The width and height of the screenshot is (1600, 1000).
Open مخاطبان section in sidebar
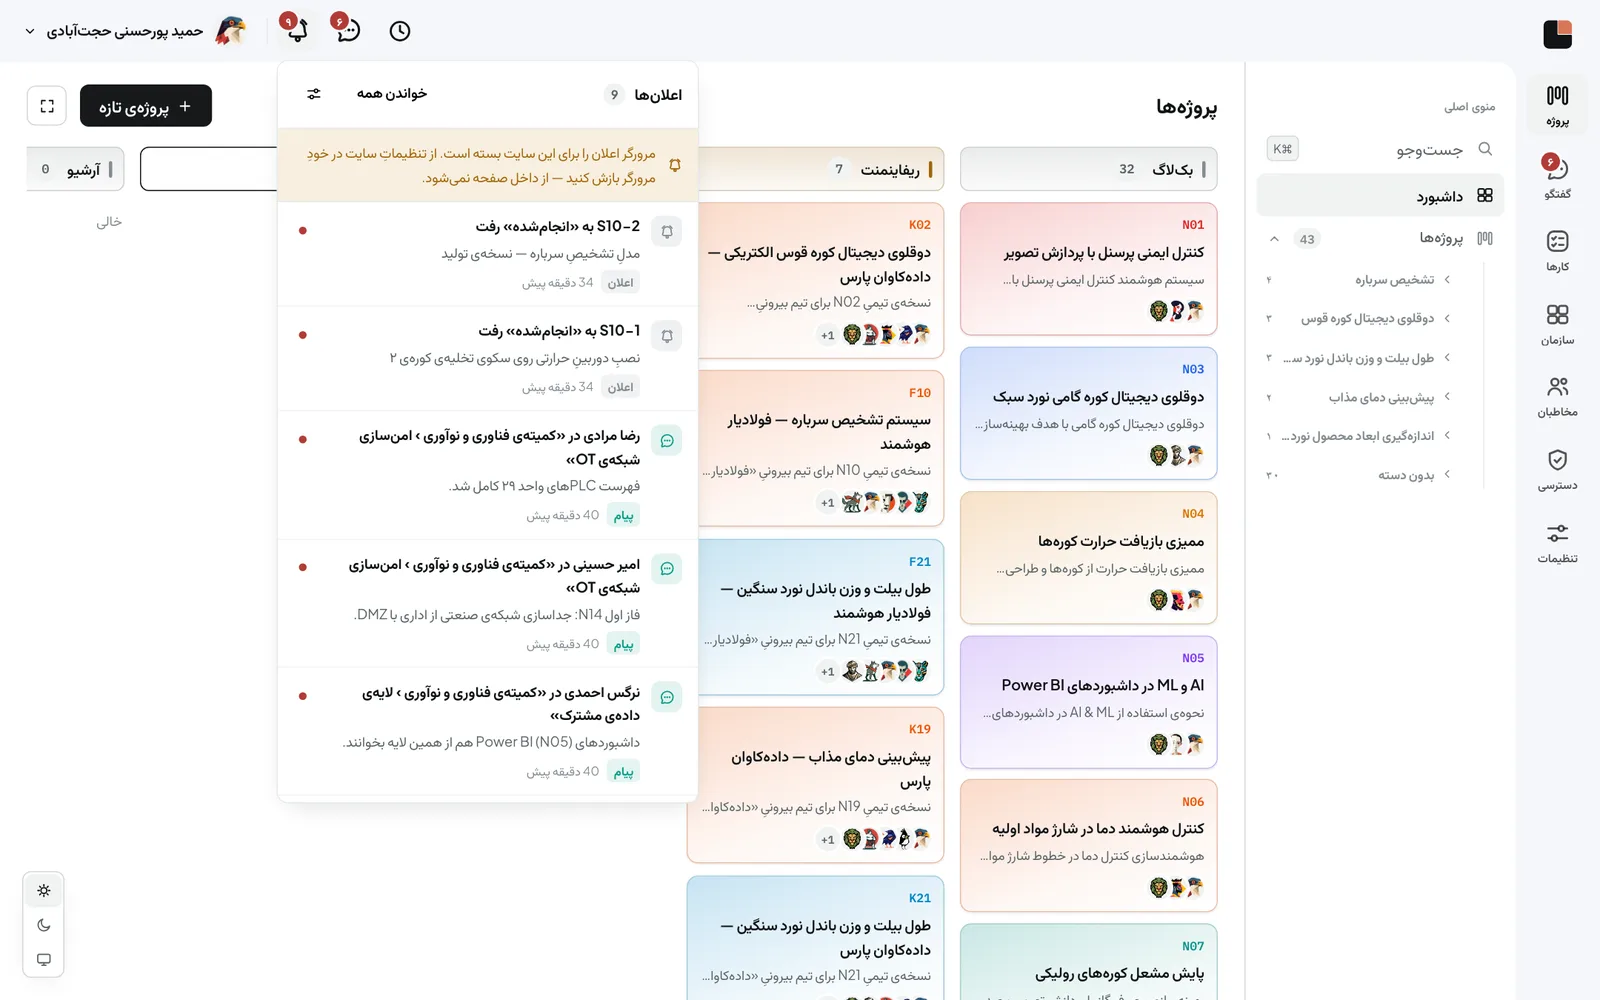click(x=1557, y=397)
